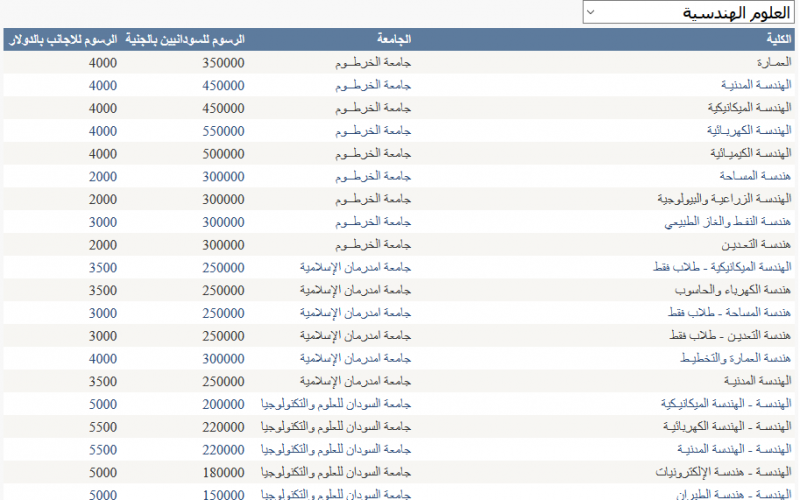Click جامعة السودان للعلوم والتكنولوجيا in هندسة الإلكترونيات row
Viewport: 800px width, 500px height.
click(336, 472)
